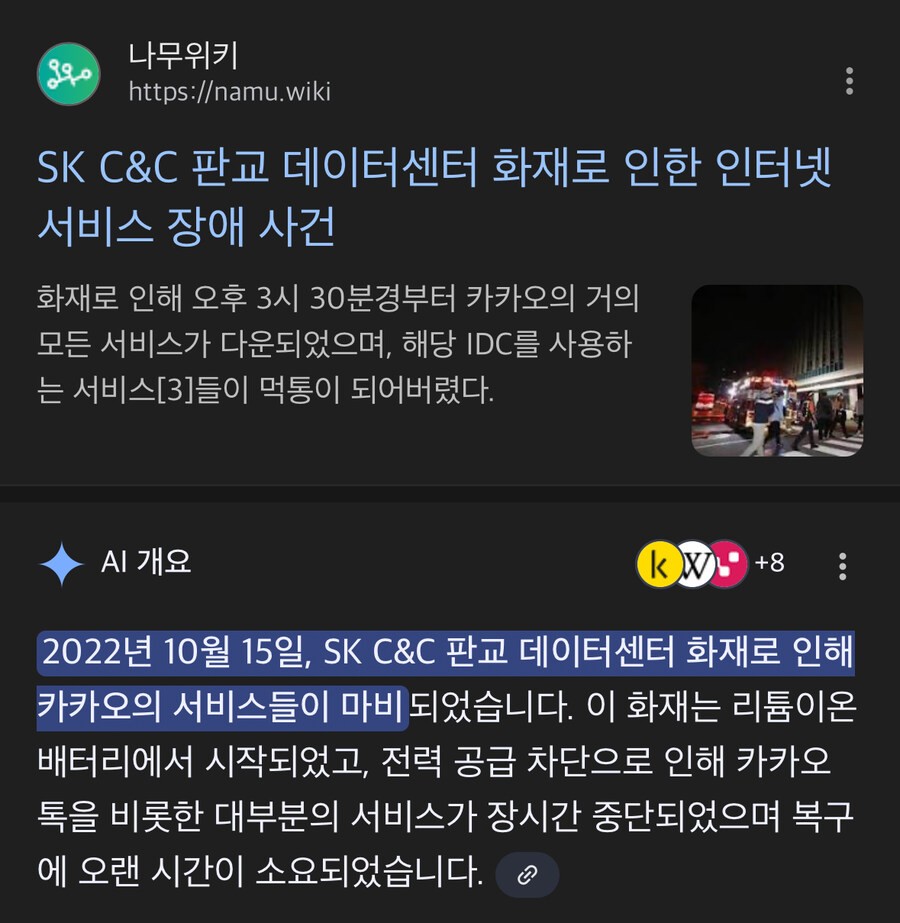
Task: Open the fire truck thumbnail image
Action: point(777,370)
